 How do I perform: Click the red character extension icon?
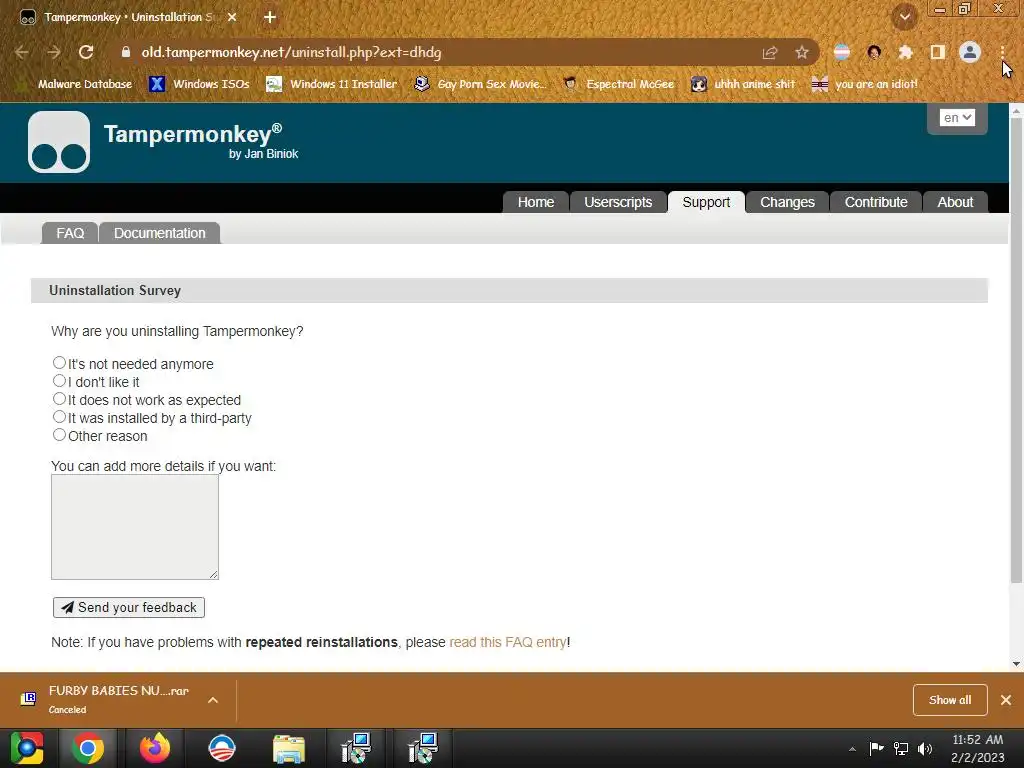874,52
